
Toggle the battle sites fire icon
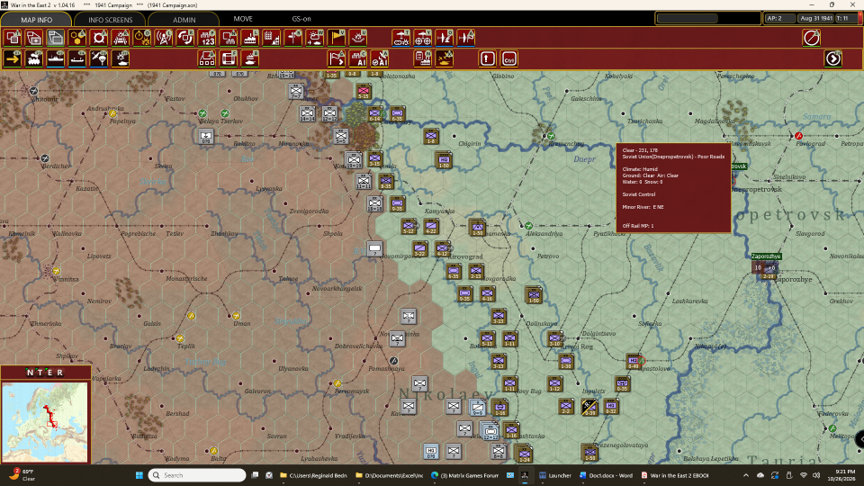point(358,38)
